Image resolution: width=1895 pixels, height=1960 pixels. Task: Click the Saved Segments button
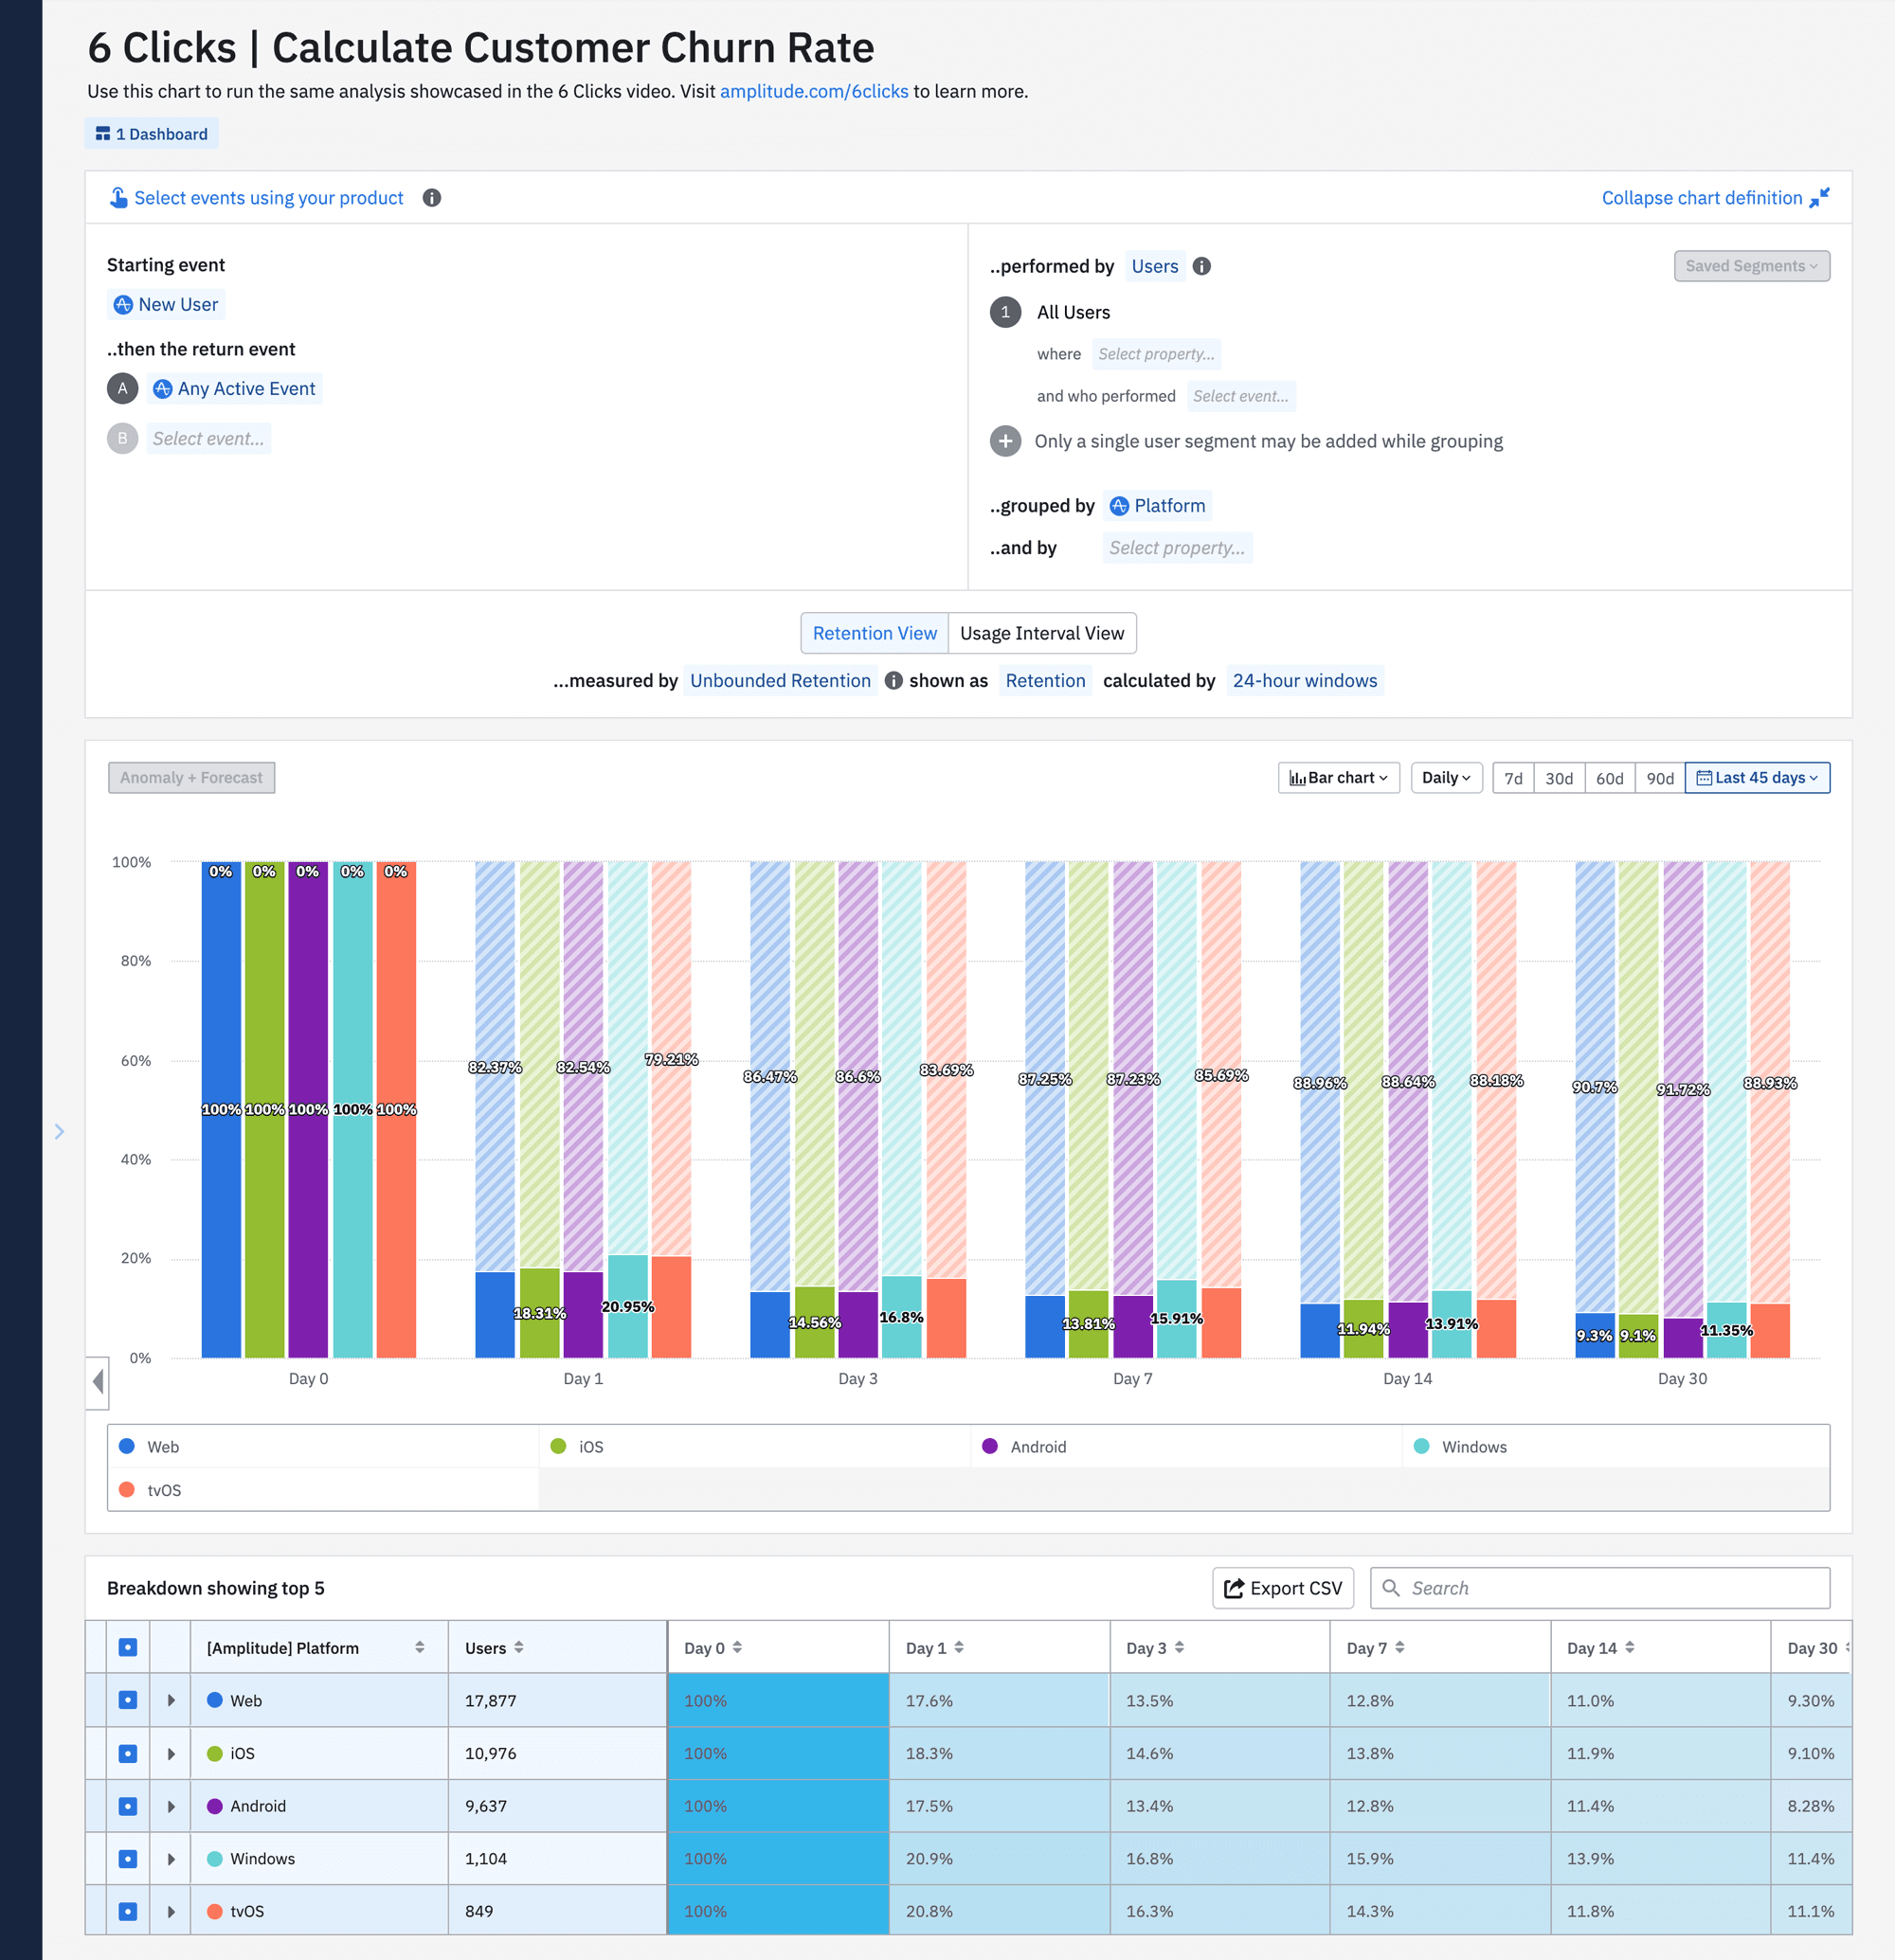click(1750, 266)
